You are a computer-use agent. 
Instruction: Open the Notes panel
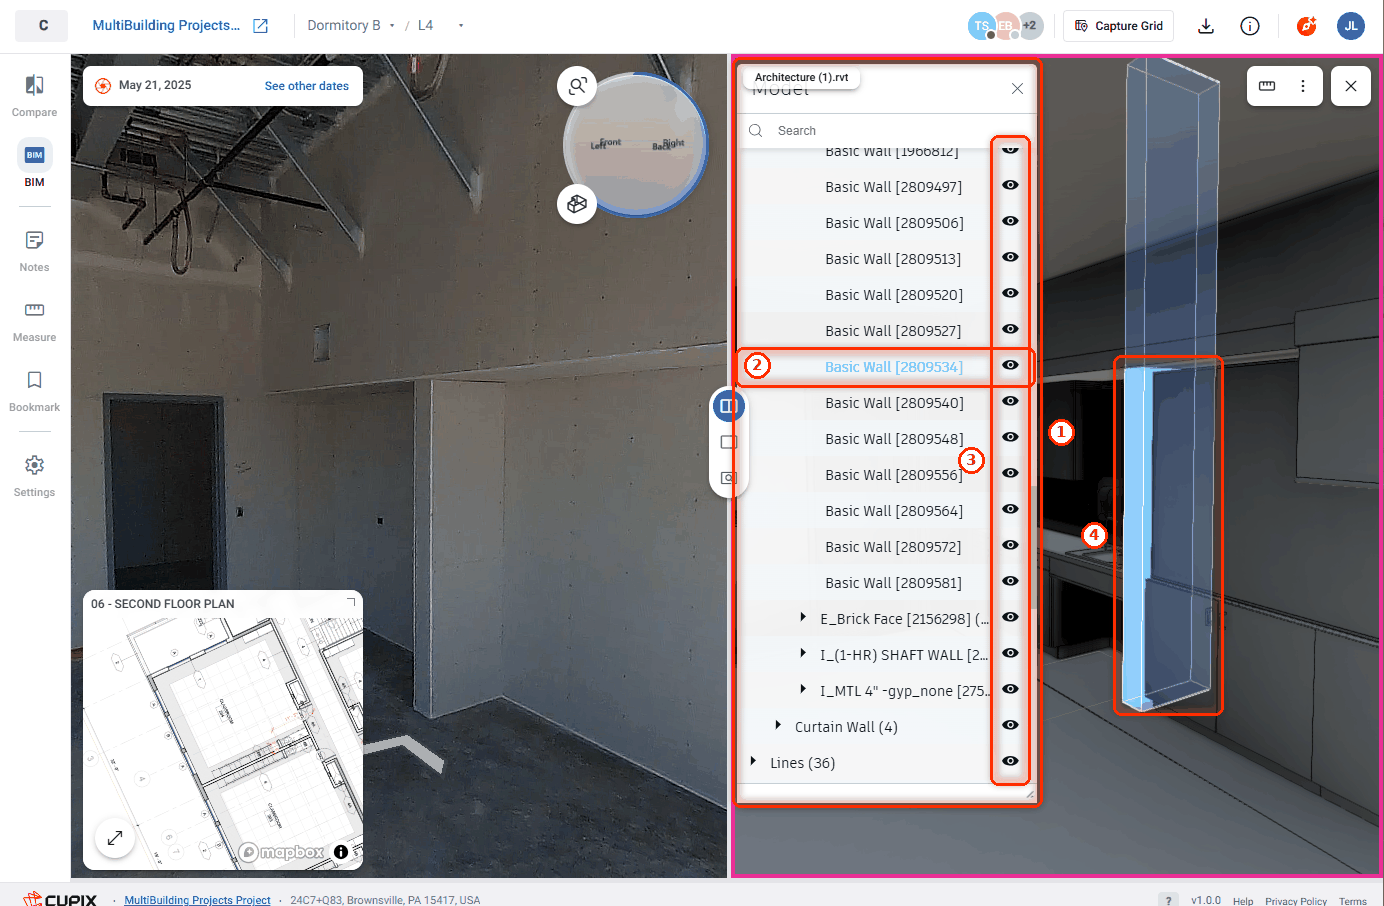(x=34, y=251)
